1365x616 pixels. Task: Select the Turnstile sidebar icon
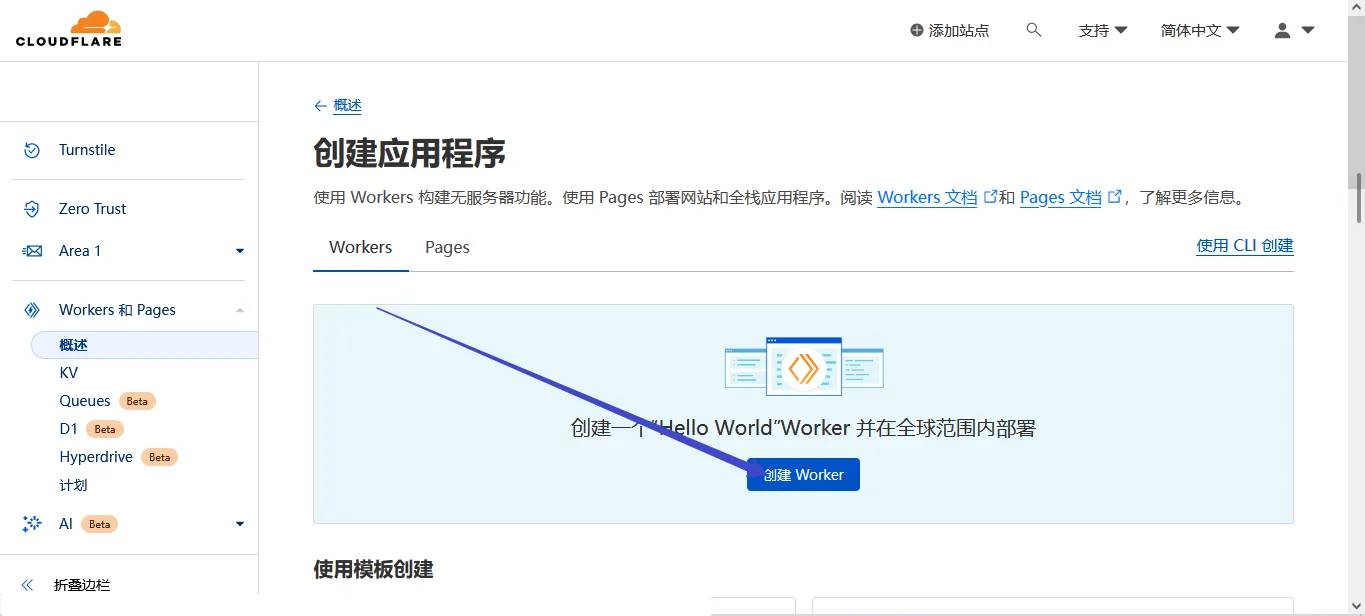[31, 149]
